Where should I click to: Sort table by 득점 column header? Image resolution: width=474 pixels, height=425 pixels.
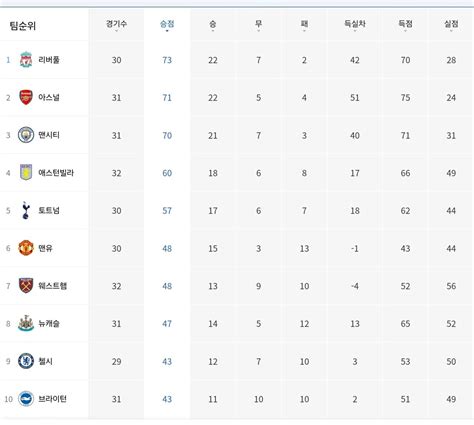point(405,24)
